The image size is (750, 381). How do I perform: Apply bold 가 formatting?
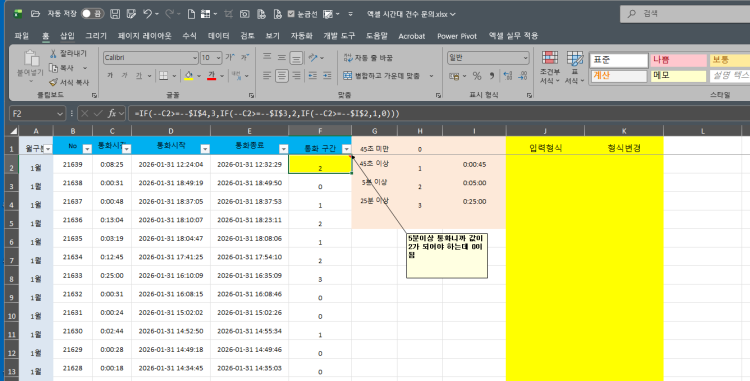pos(110,76)
